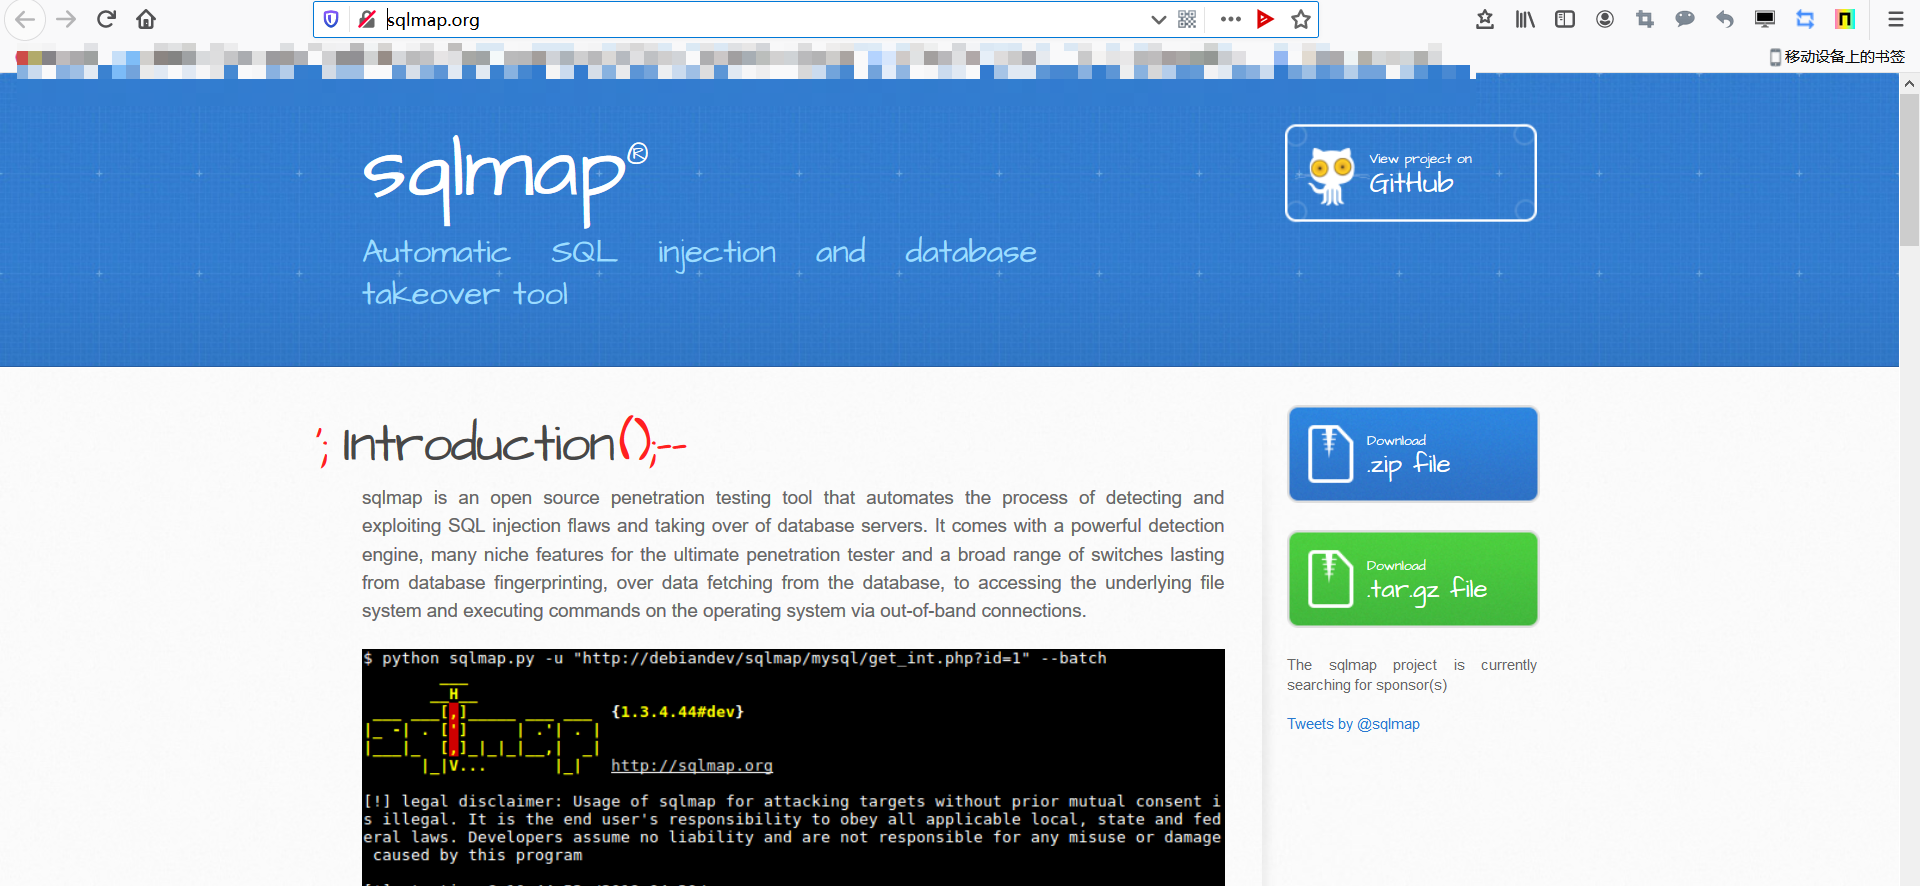The width and height of the screenshot is (1920, 886).
Task: Click the GitHub octocat mascot icon
Action: point(1331,176)
